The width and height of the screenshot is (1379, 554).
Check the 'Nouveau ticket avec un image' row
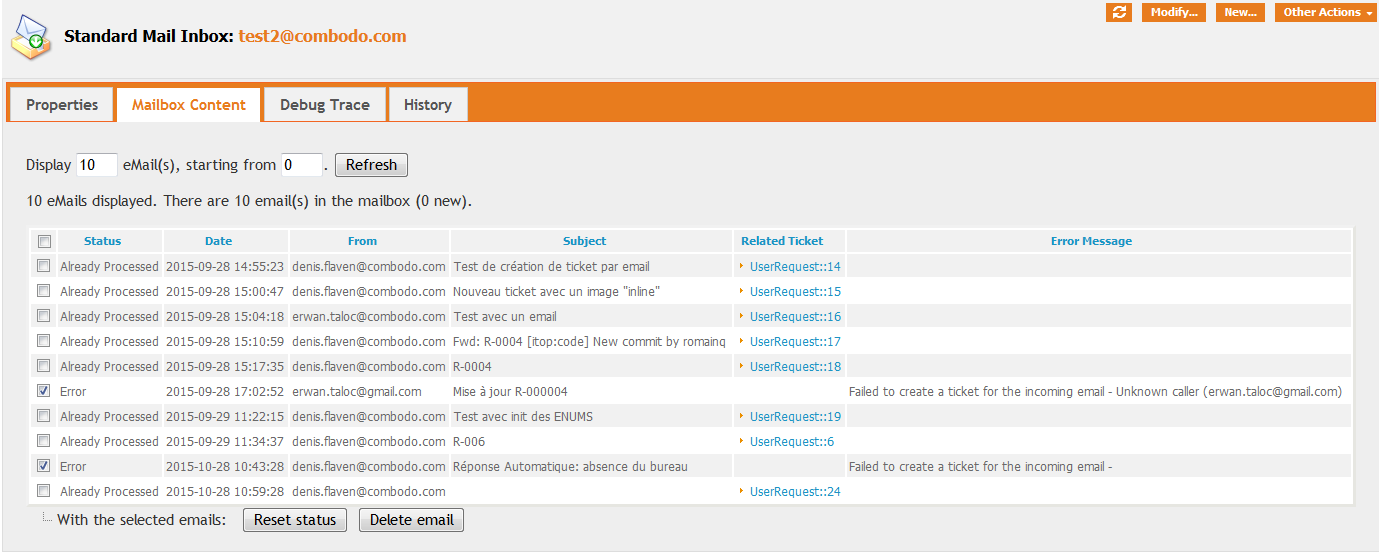pos(43,291)
